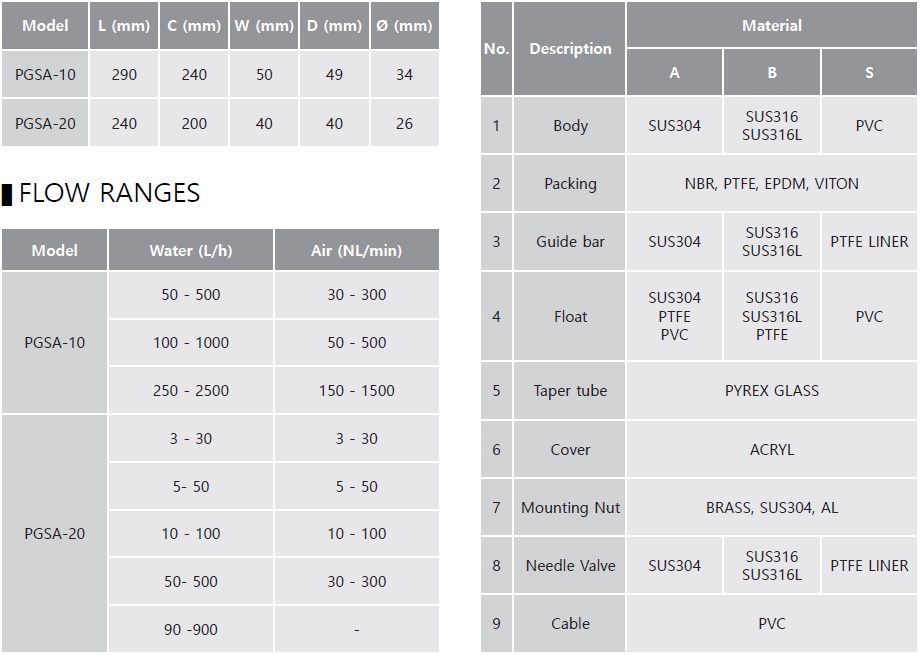Image resolution: width=920 pixels, height=655 pixels.
Task: Click the Material header cell
Action: click(x=771, y=26)
